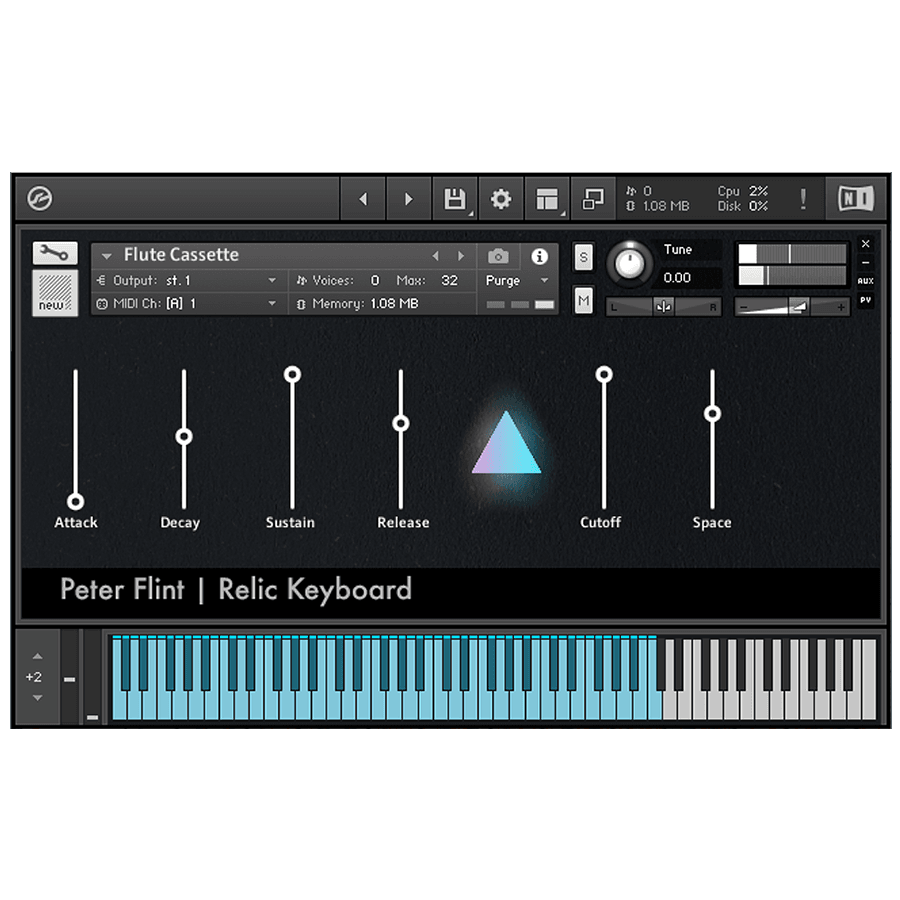This screenshot has height=900, width=900.
Task: Open the Output st. 1 dropdown
Action: [188, 280]
